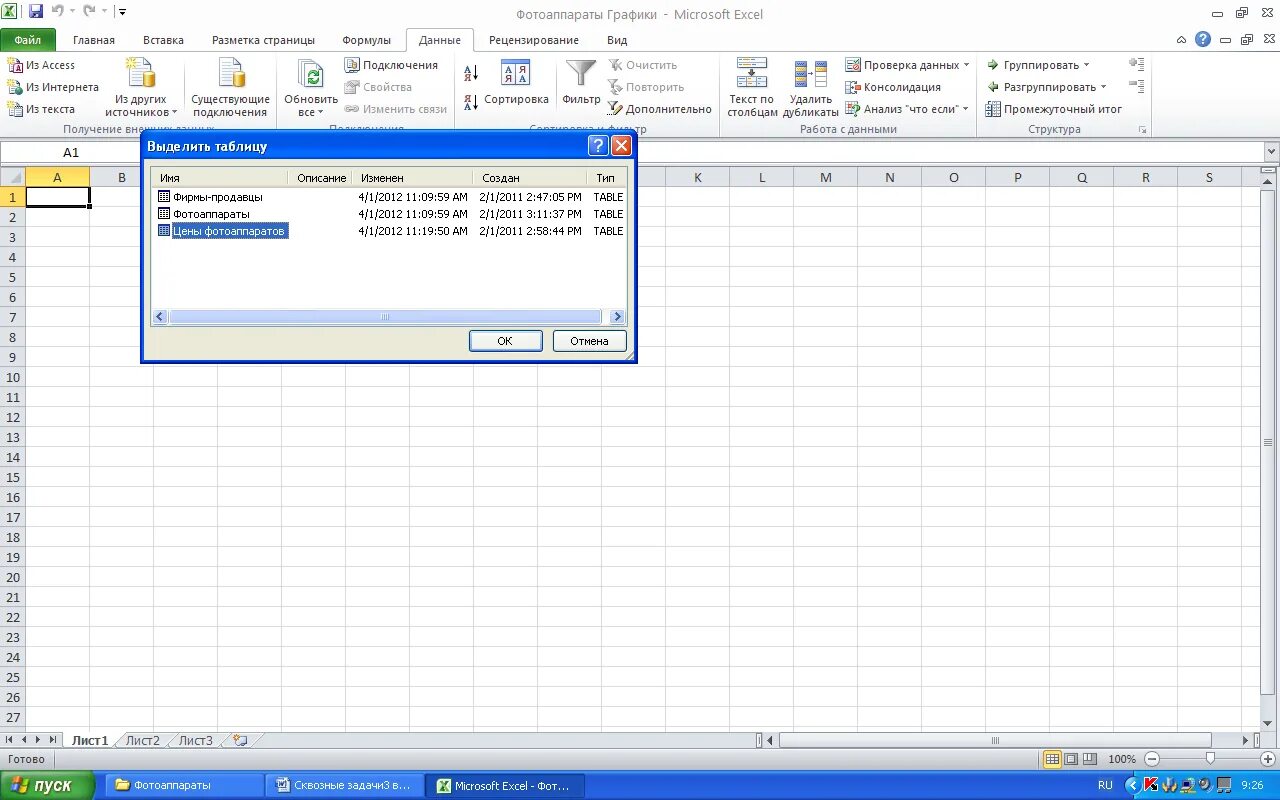Open Connections (Подключения) in the ribbon
This screenshot has height=800, width=1280.
coord(391,65)
